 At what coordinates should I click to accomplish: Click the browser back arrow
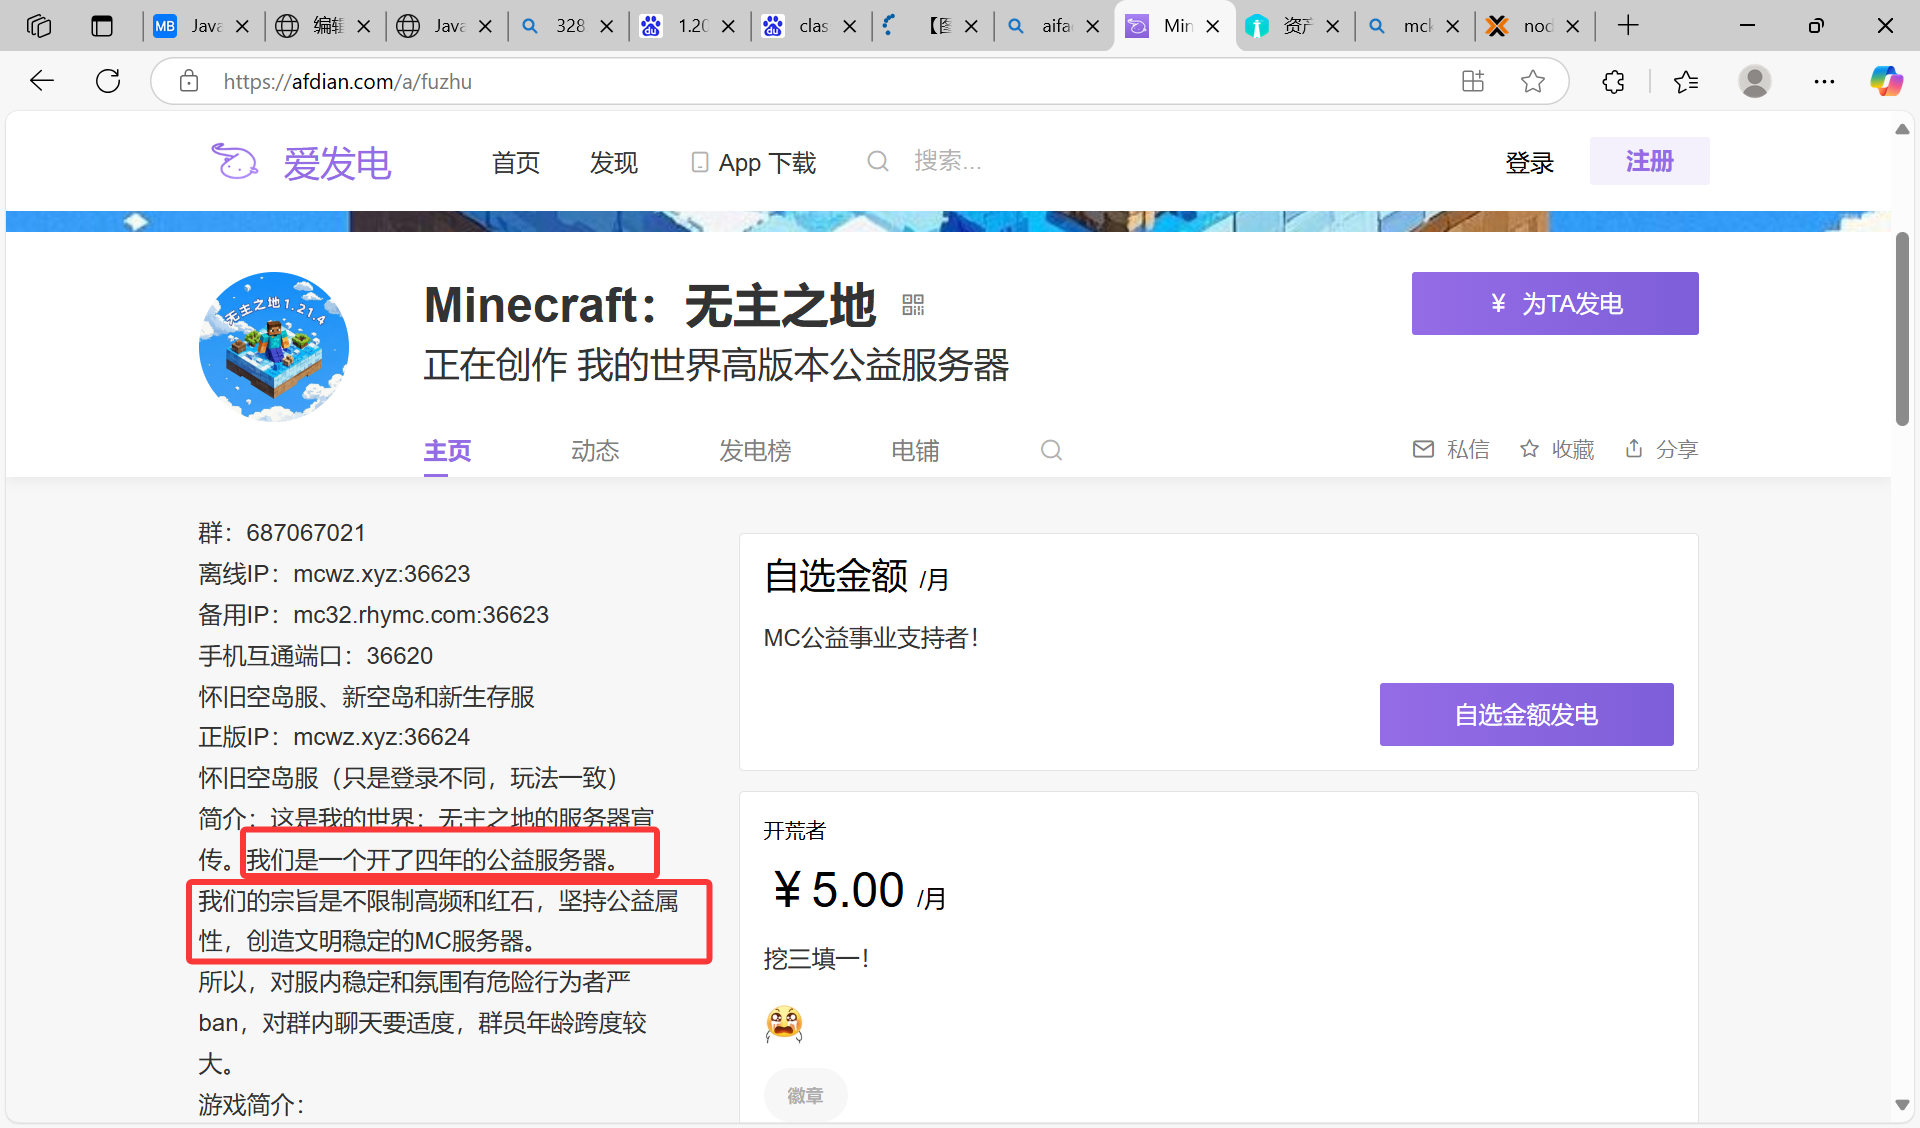[42, 81]
